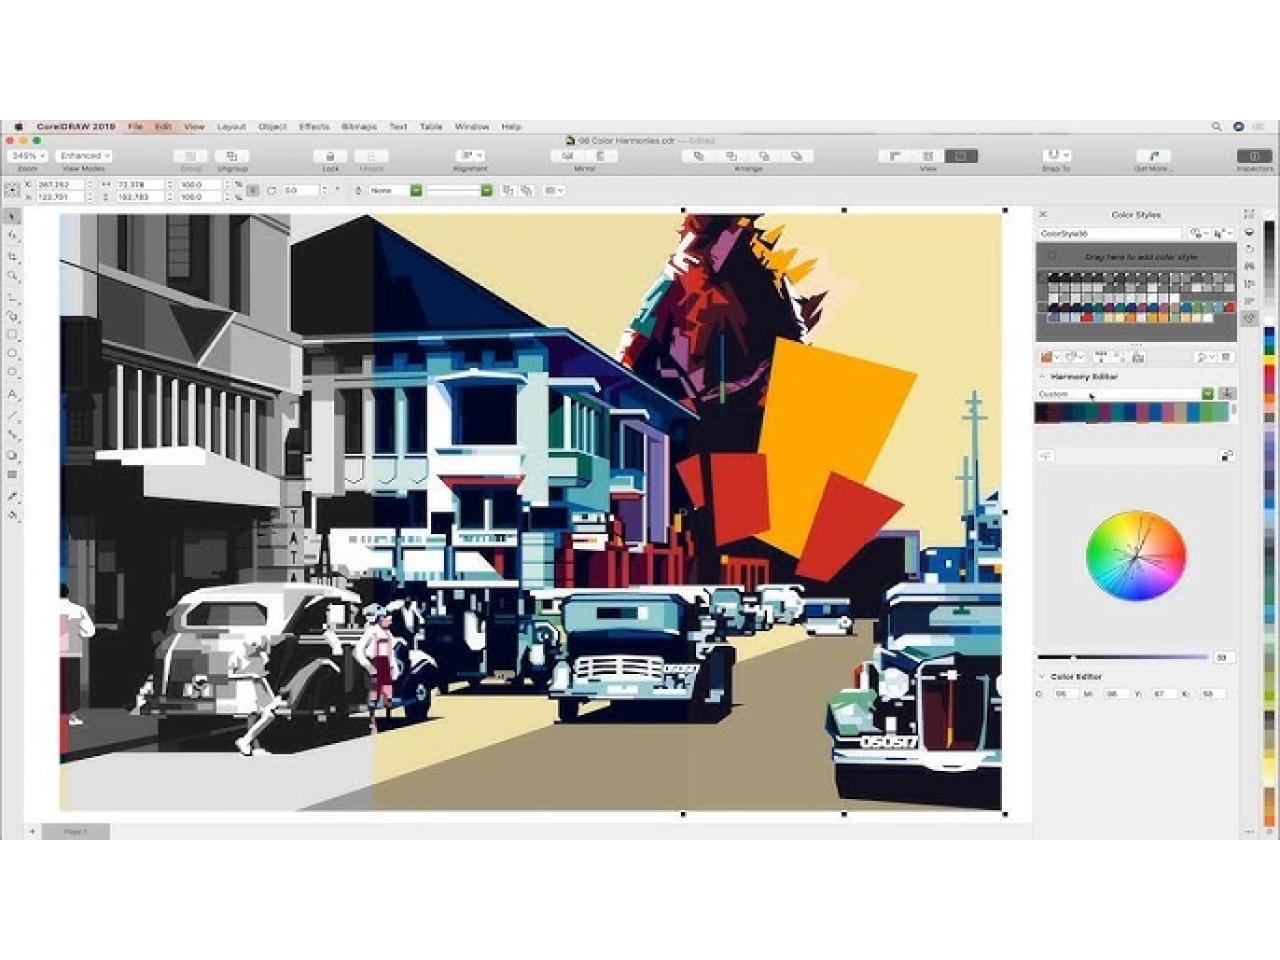
Task: Select the Interactive Fill bucket tool
Action: click(13, 516)
